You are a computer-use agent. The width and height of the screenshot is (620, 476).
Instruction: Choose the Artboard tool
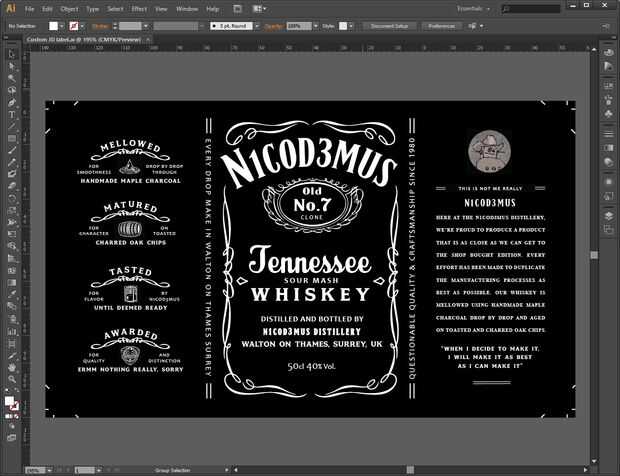coord(12,344)
